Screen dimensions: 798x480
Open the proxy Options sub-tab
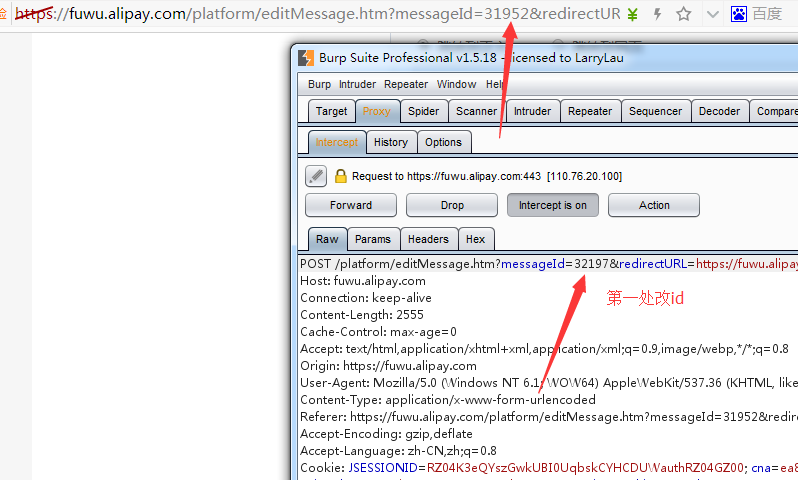tap(443, 143)
